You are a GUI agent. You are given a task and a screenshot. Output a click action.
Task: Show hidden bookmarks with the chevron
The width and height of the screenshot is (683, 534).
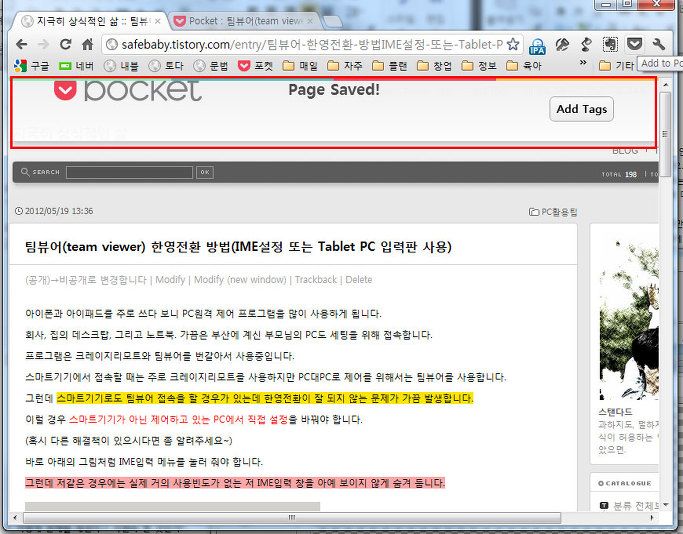(x=583, y=63)
